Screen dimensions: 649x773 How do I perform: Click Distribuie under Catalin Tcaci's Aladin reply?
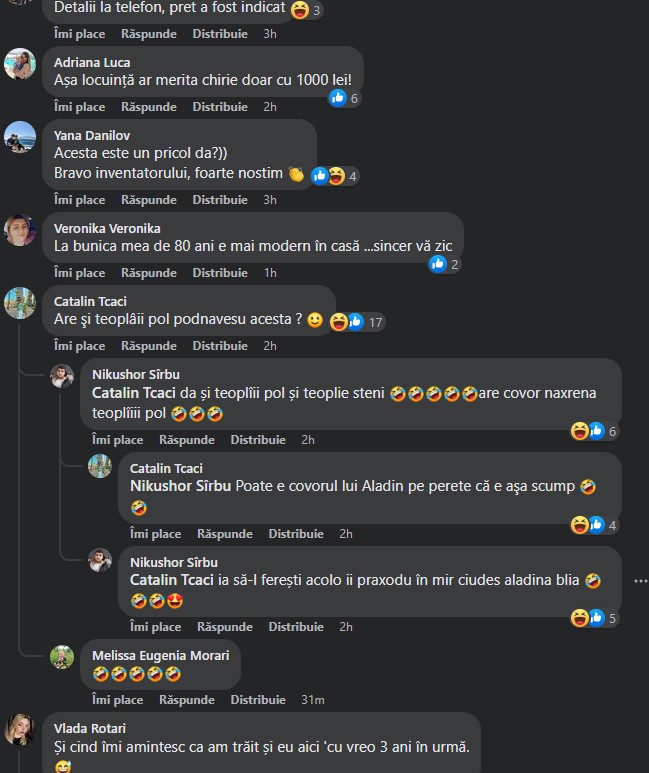click(x=296, y=533)
